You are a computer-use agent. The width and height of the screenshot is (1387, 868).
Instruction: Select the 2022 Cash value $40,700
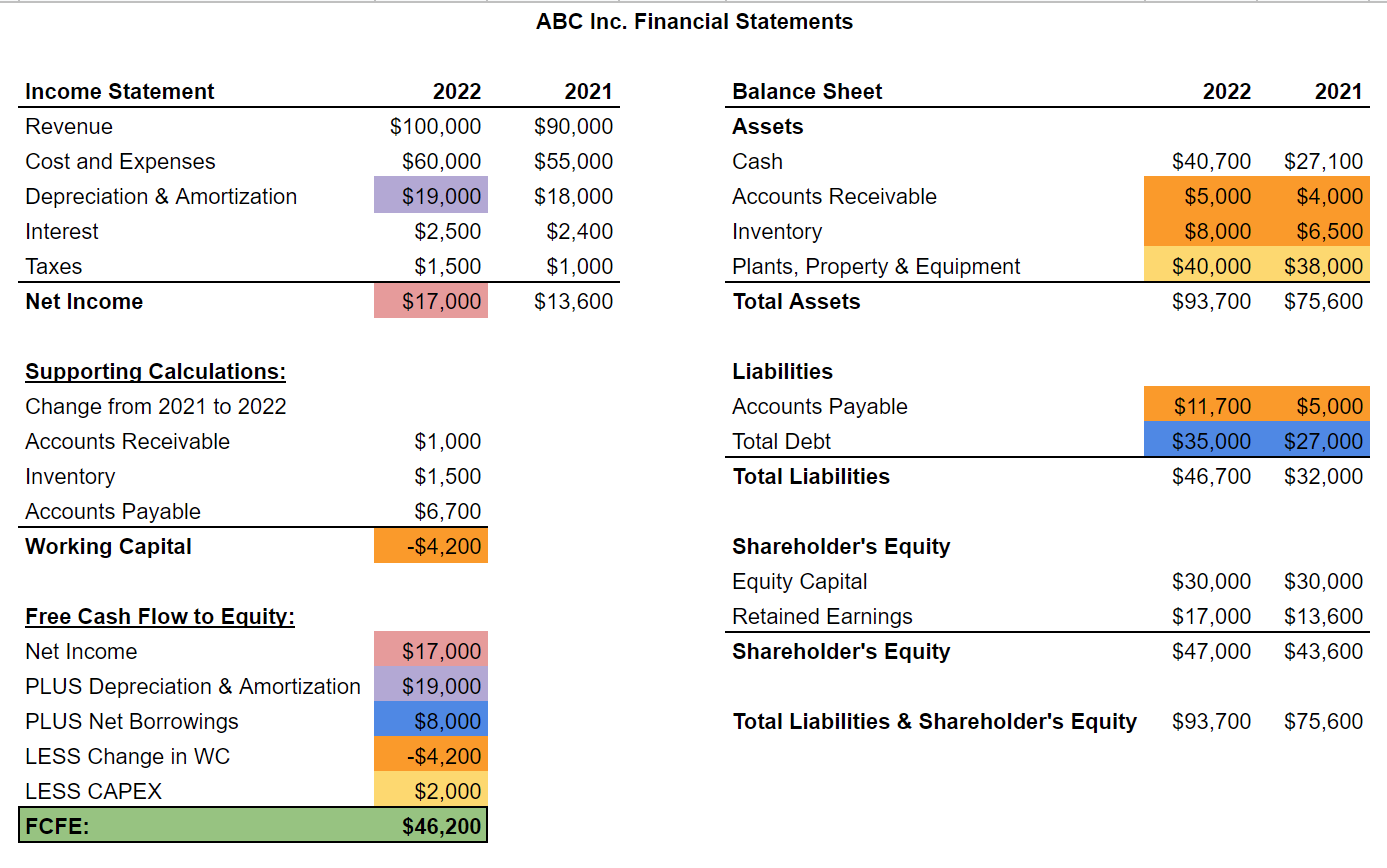click(x=1211, y=161)
